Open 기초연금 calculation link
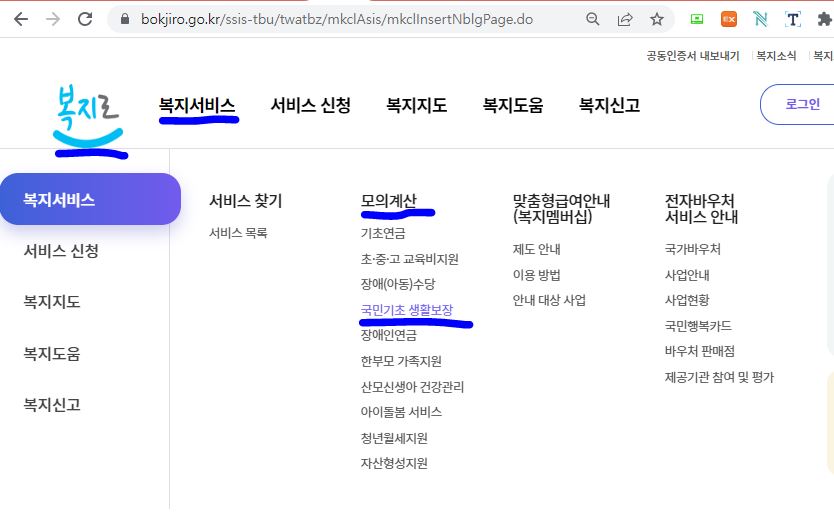 click(x=383, y=233)
